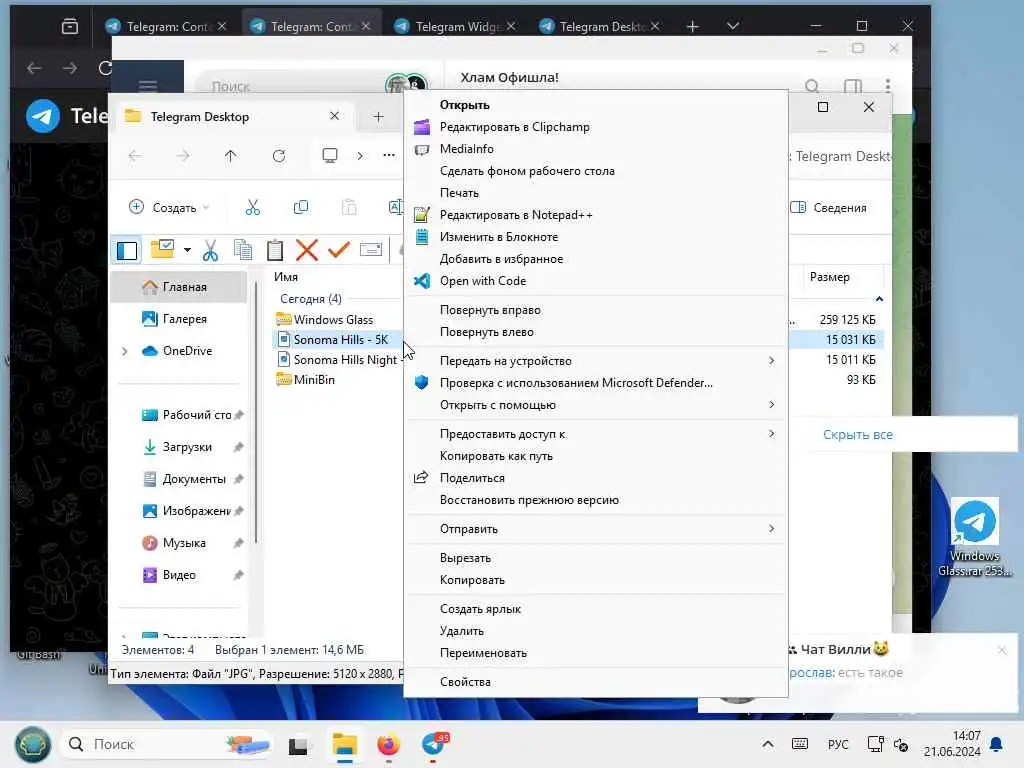Add a new Explorer tab with plus
The image size is (1024, 768).
click(378, 117)
